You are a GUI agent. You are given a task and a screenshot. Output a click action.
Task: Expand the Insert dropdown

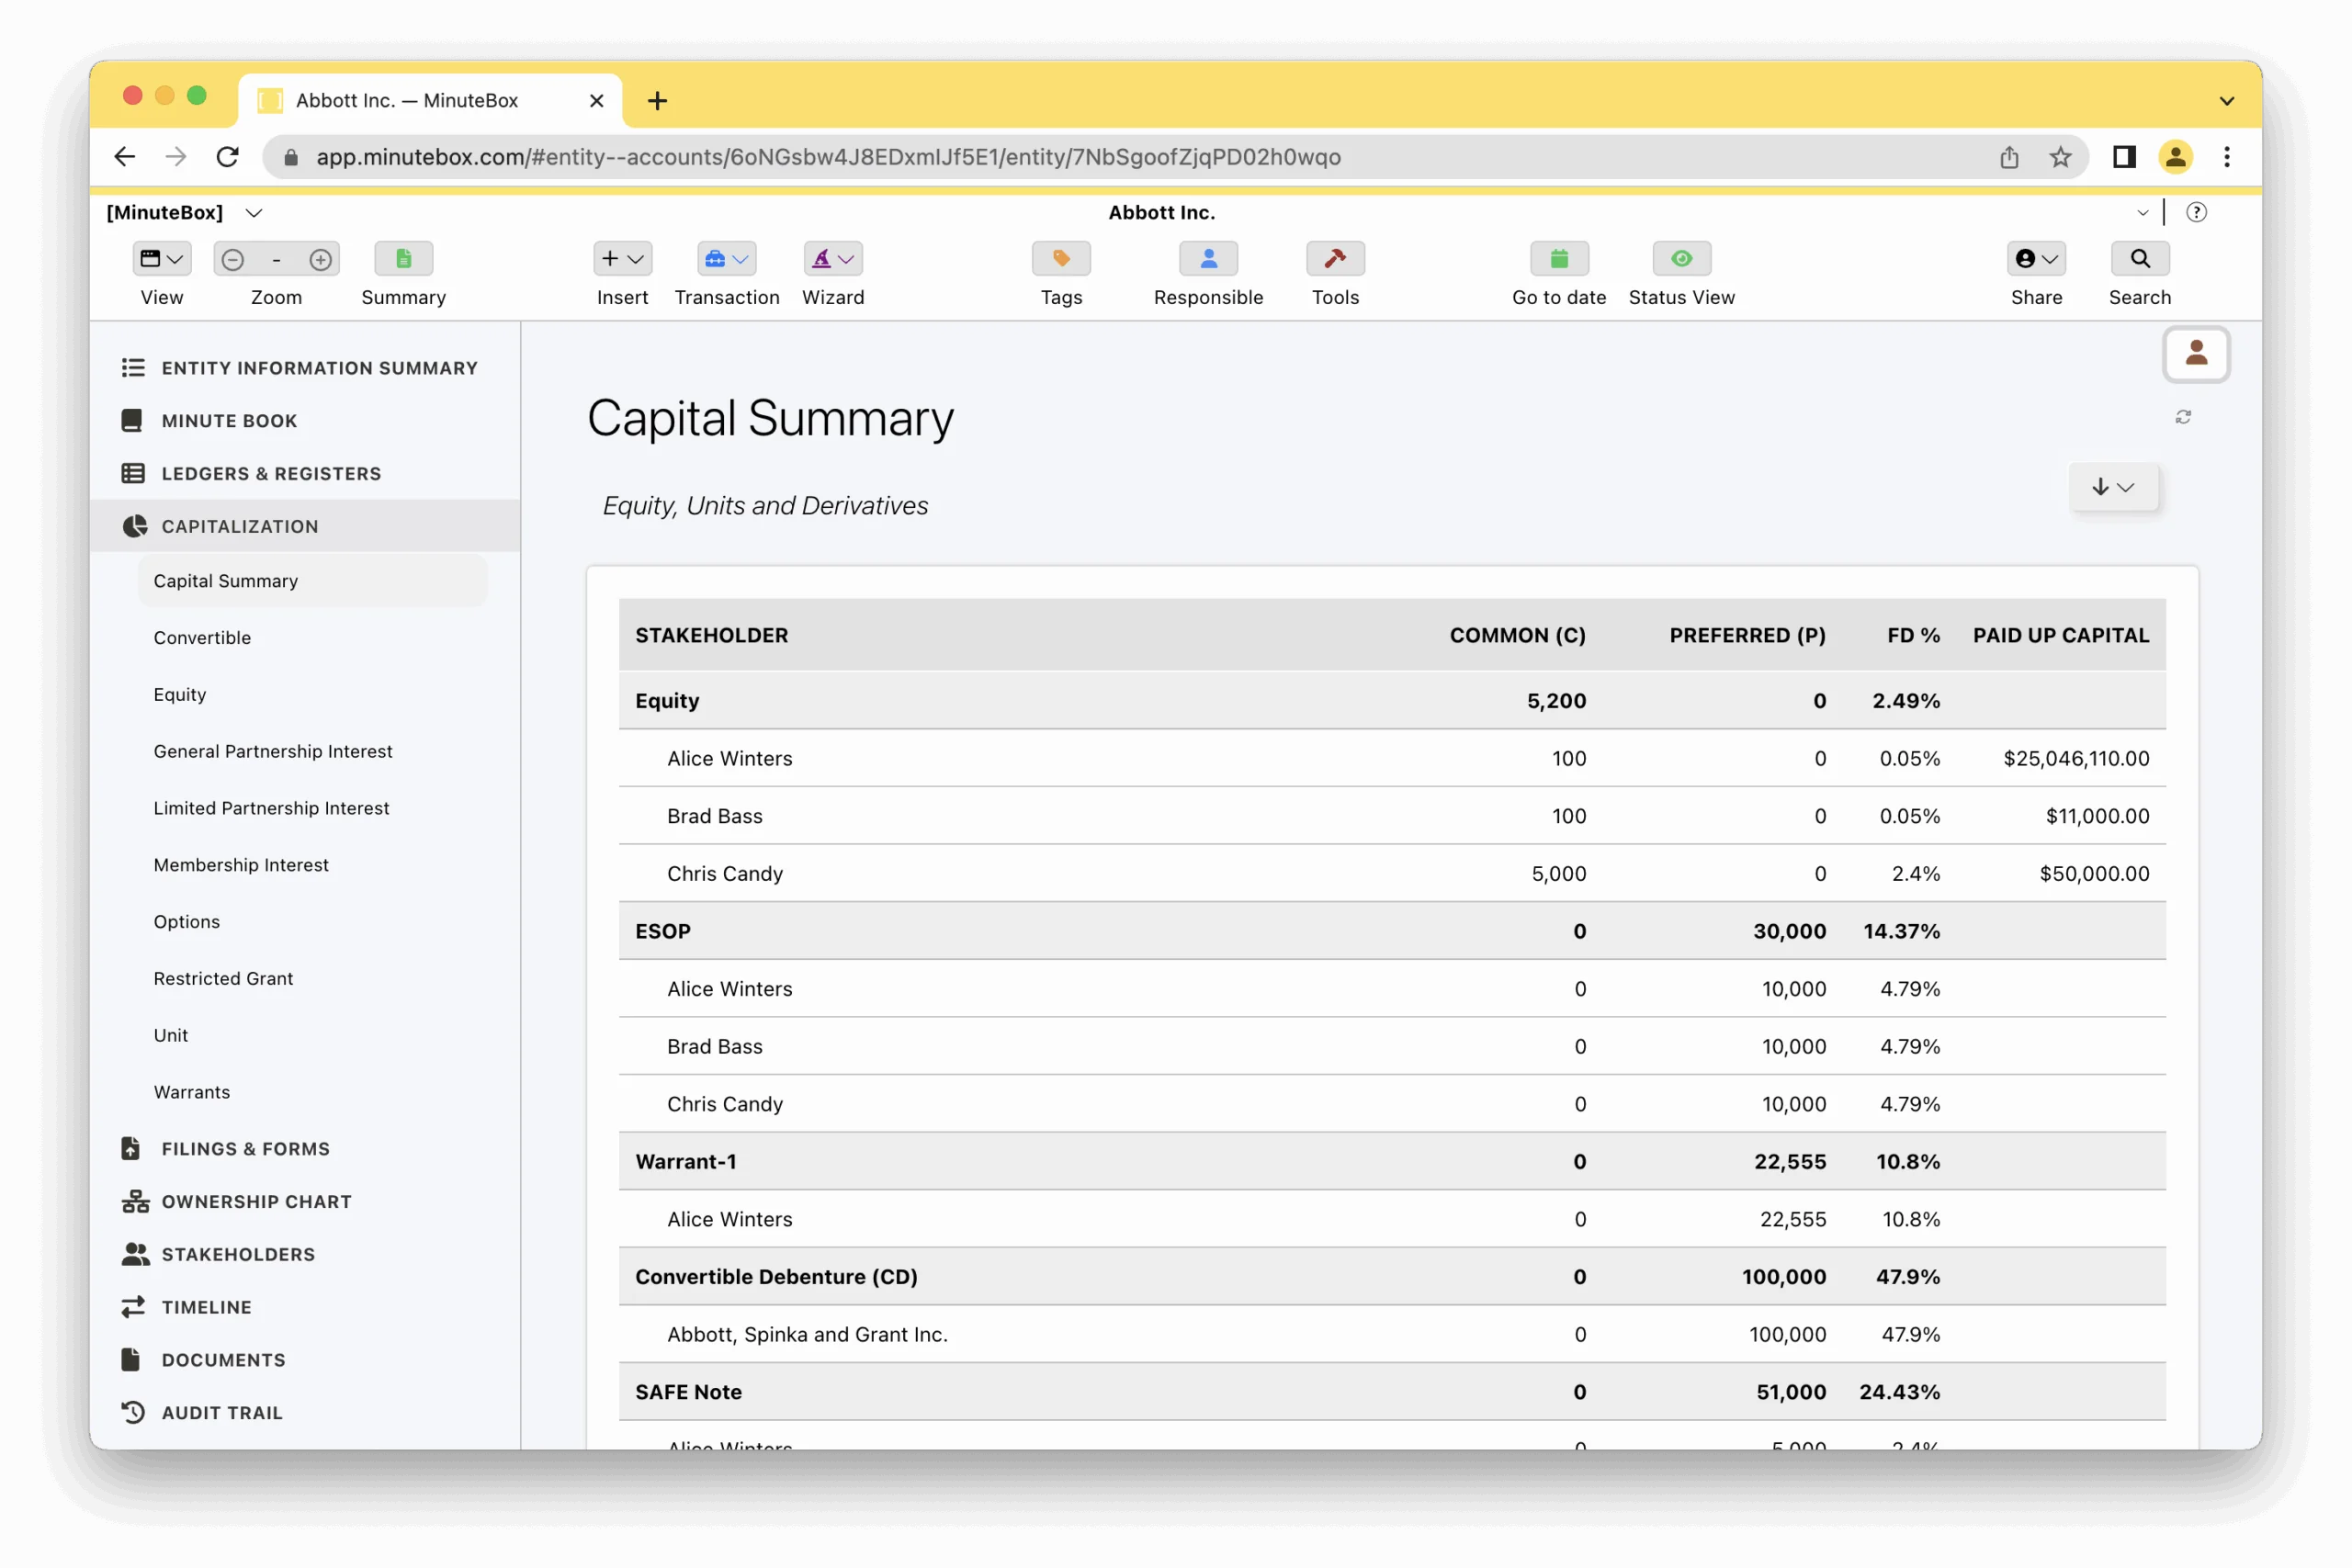(x=622, y=259)
